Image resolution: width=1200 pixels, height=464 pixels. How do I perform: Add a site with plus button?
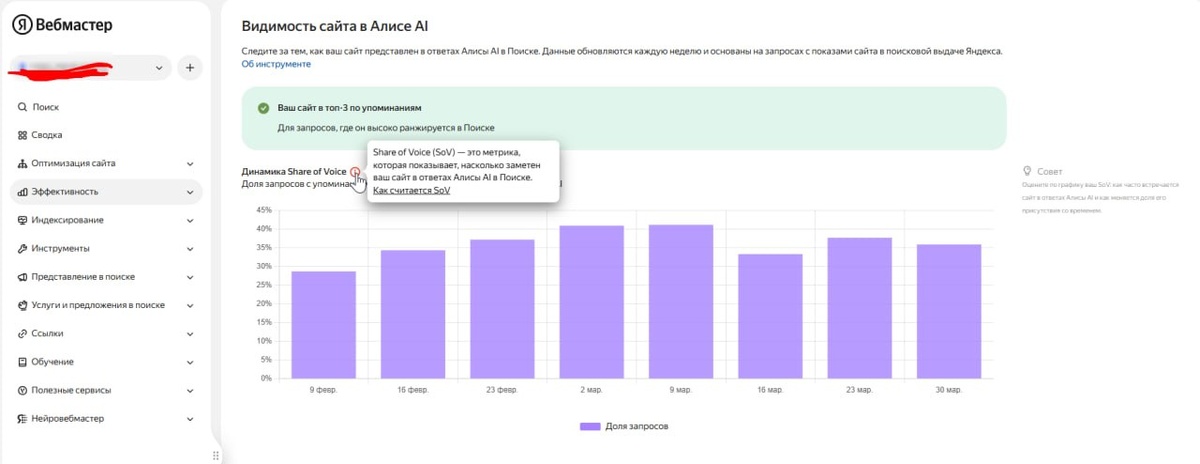(x=190, y=68)
